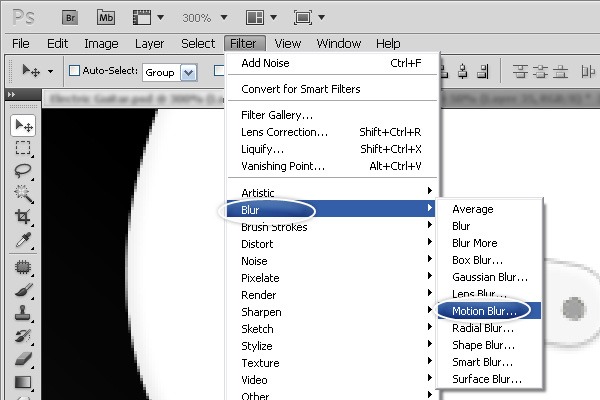The image size is (600, 400).
Task: Expand the Distort filter submenu
Action: [x=331, y=244]
